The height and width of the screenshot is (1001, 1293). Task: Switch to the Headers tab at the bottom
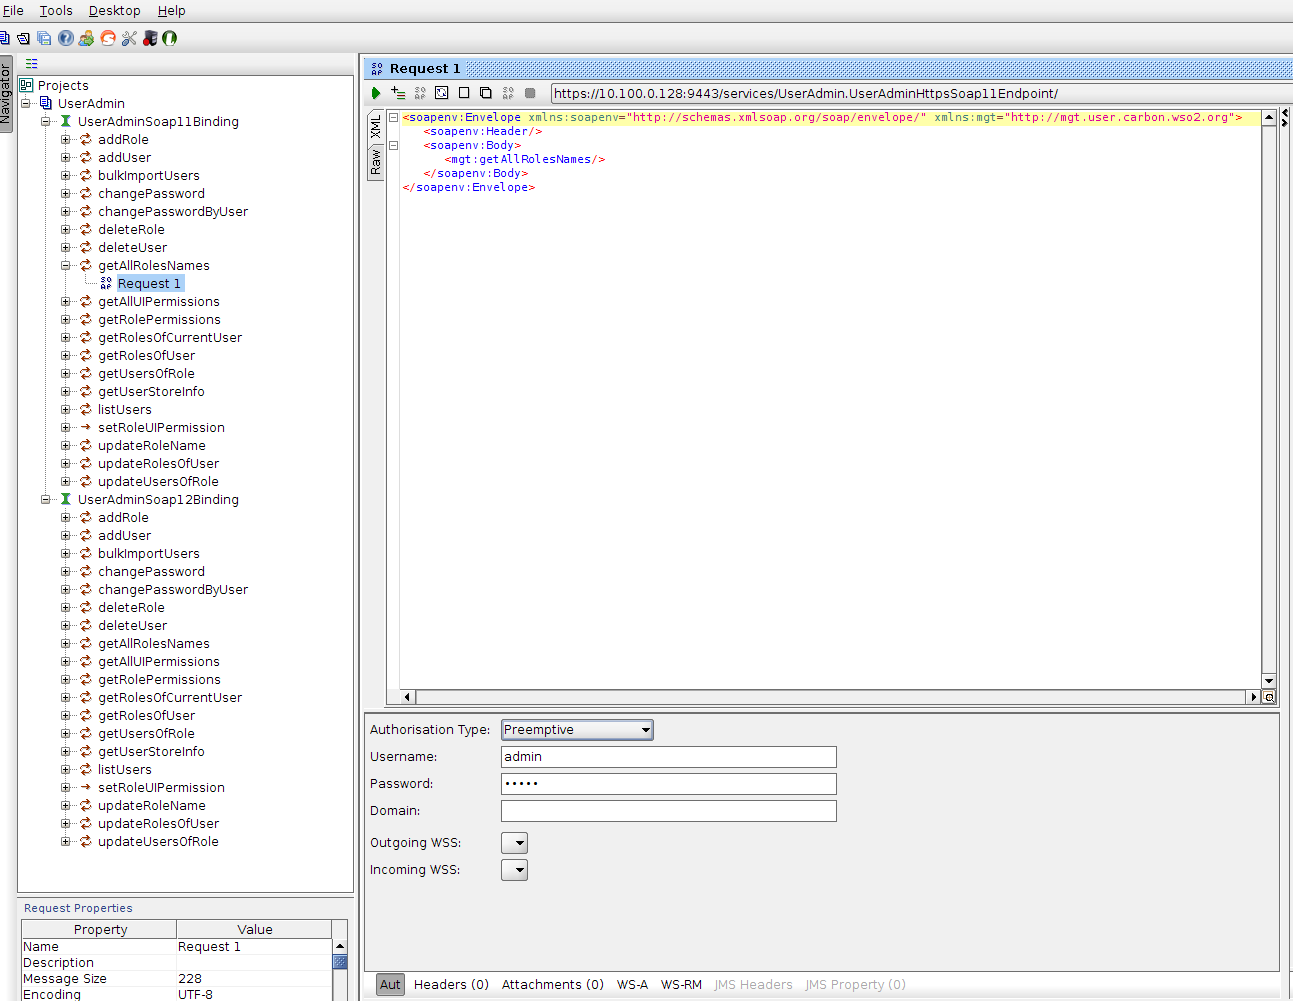[x=451, y=984]
